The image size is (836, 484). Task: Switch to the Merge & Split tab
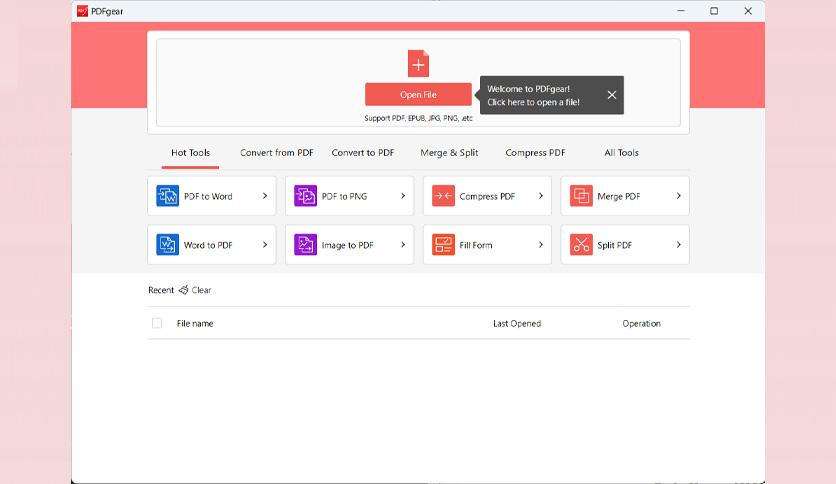click(449, 152)
